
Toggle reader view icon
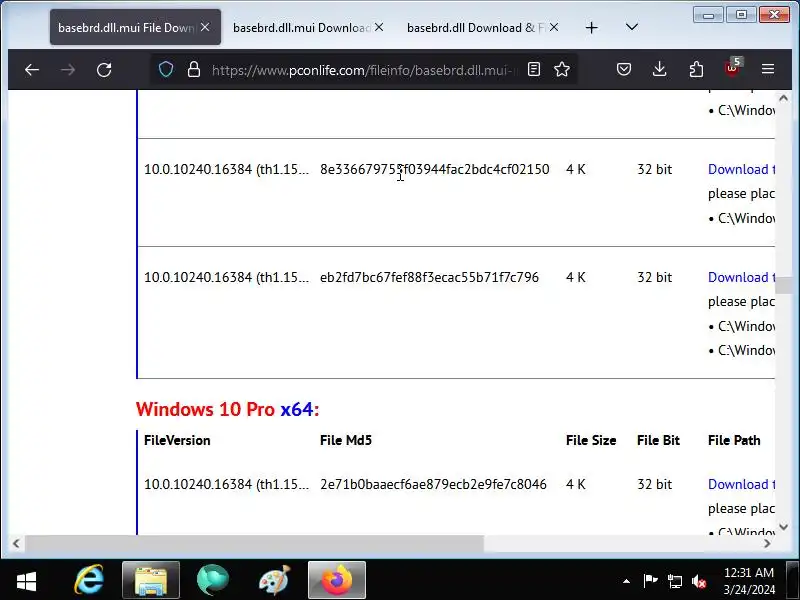[534, 69]
